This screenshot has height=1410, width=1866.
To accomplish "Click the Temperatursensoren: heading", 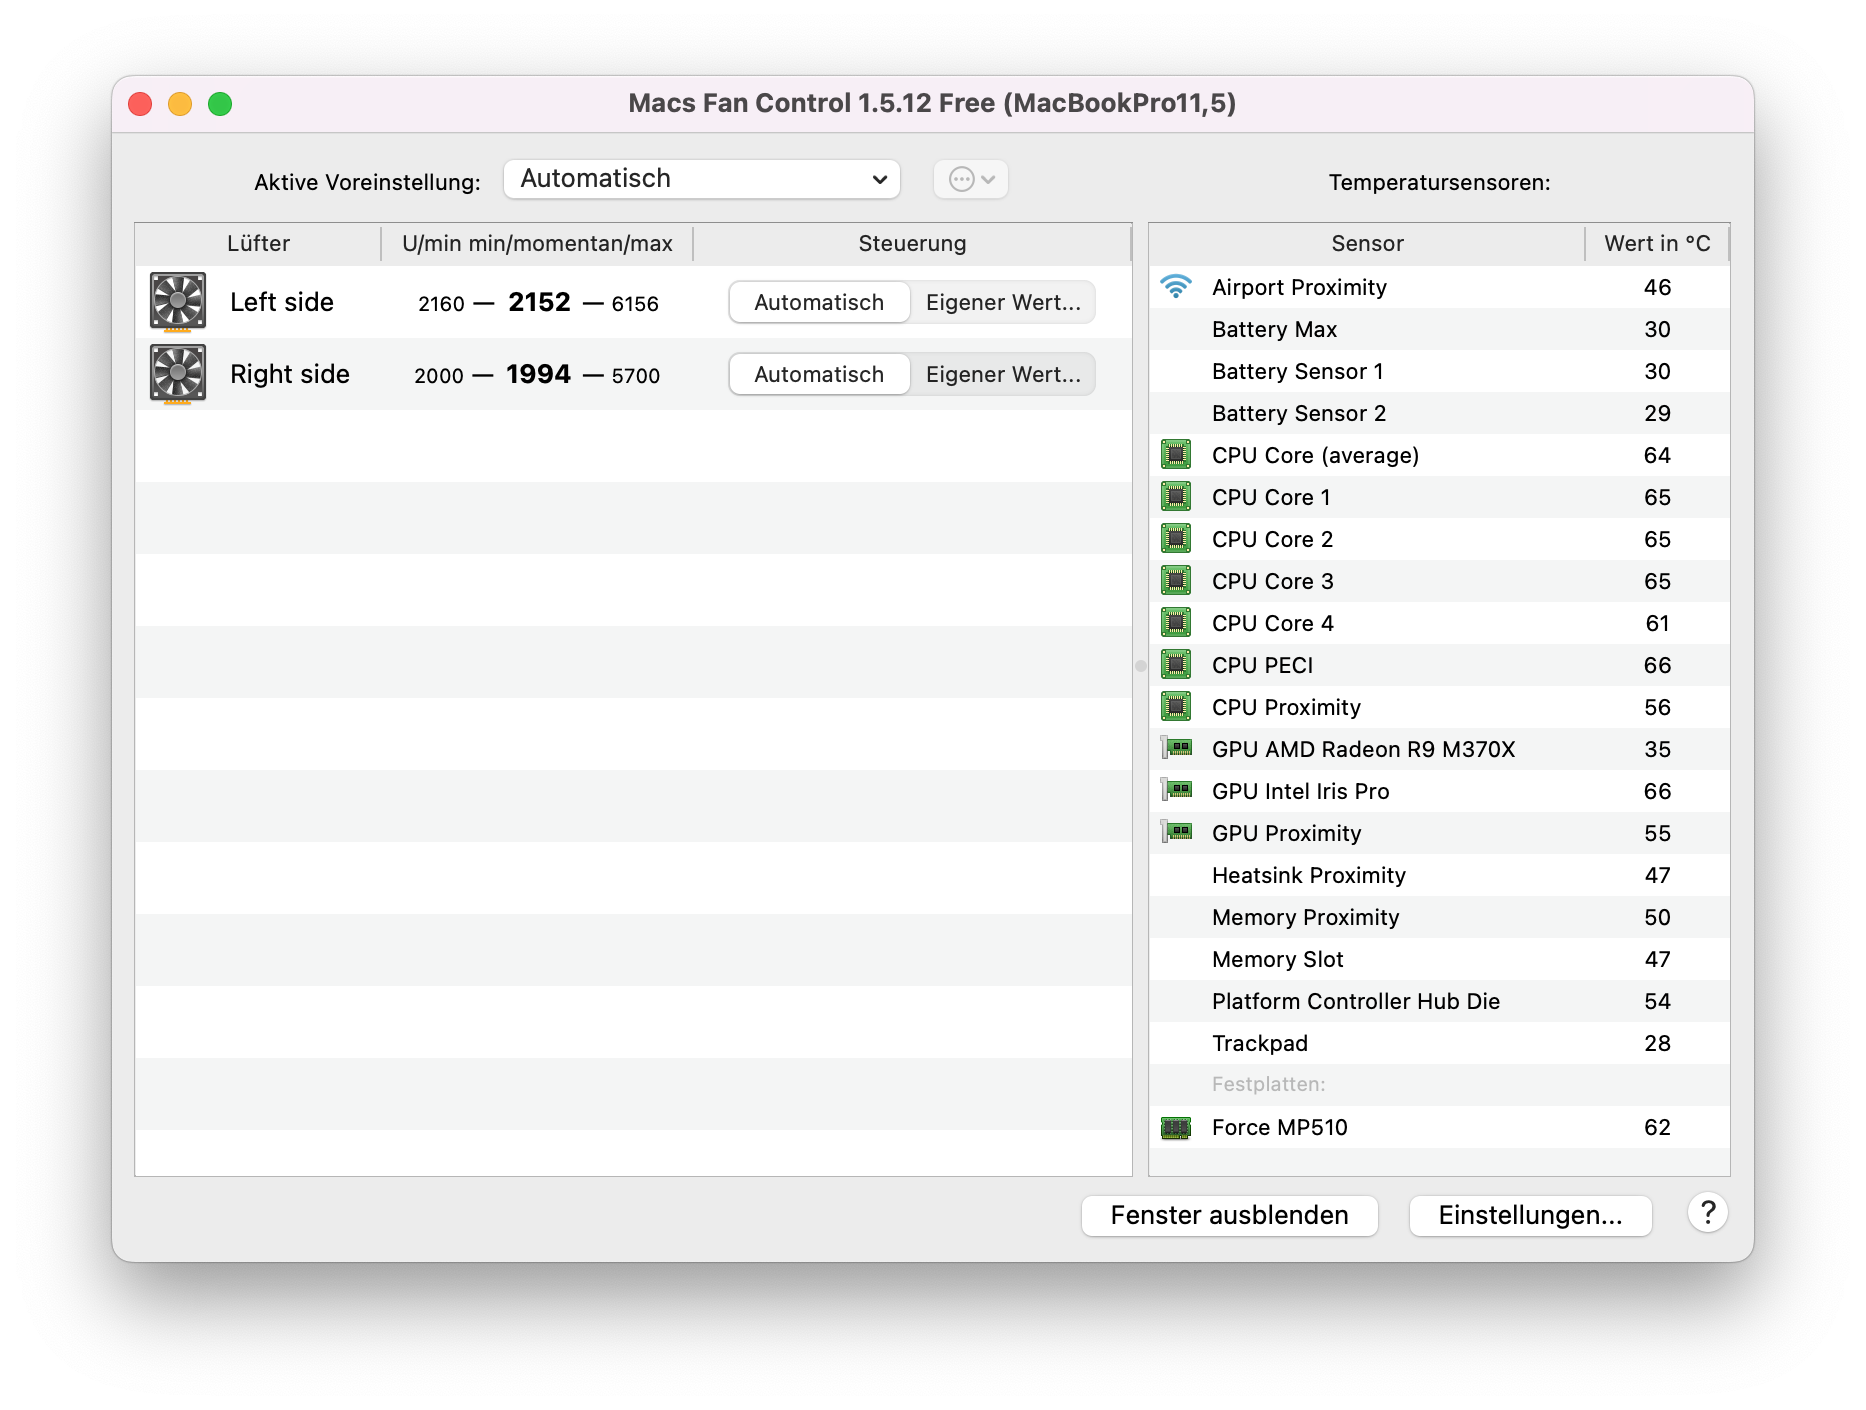I will click(x=1439, y=182).
